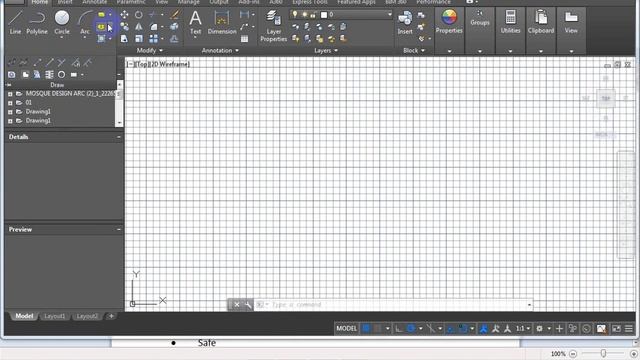Image resolution: width=640 pixels, height=360 pixels.
Task: Toggle polar tracking in status bar
Action: point(411,329)
